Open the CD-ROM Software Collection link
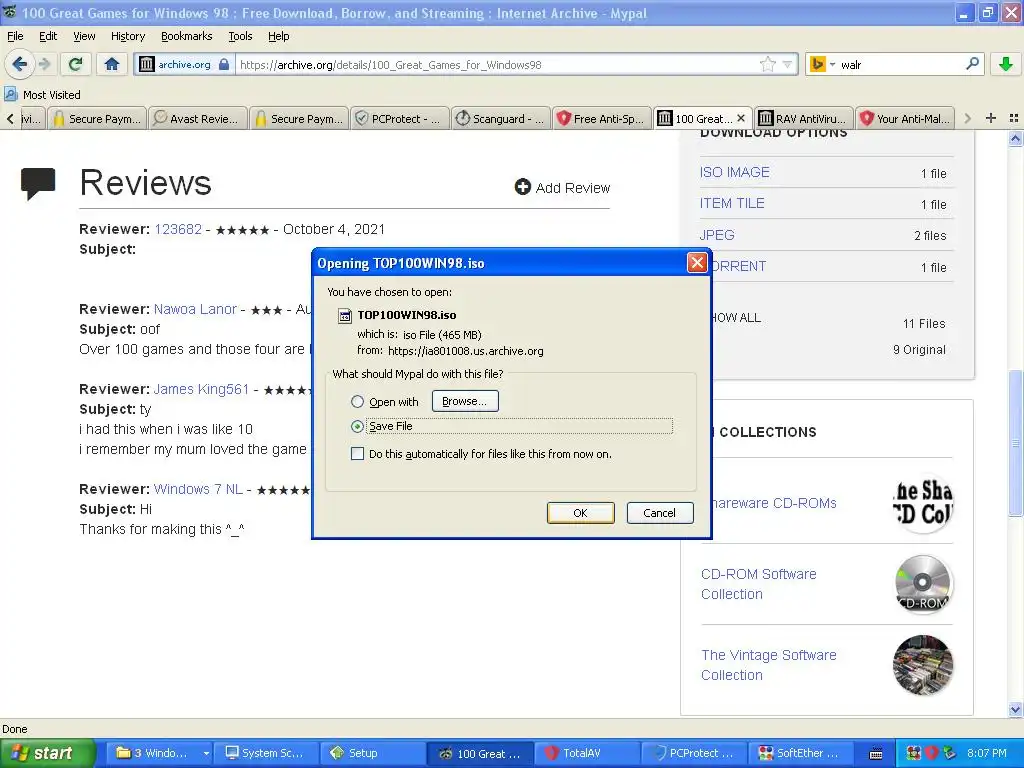 (x=759, y=584)
